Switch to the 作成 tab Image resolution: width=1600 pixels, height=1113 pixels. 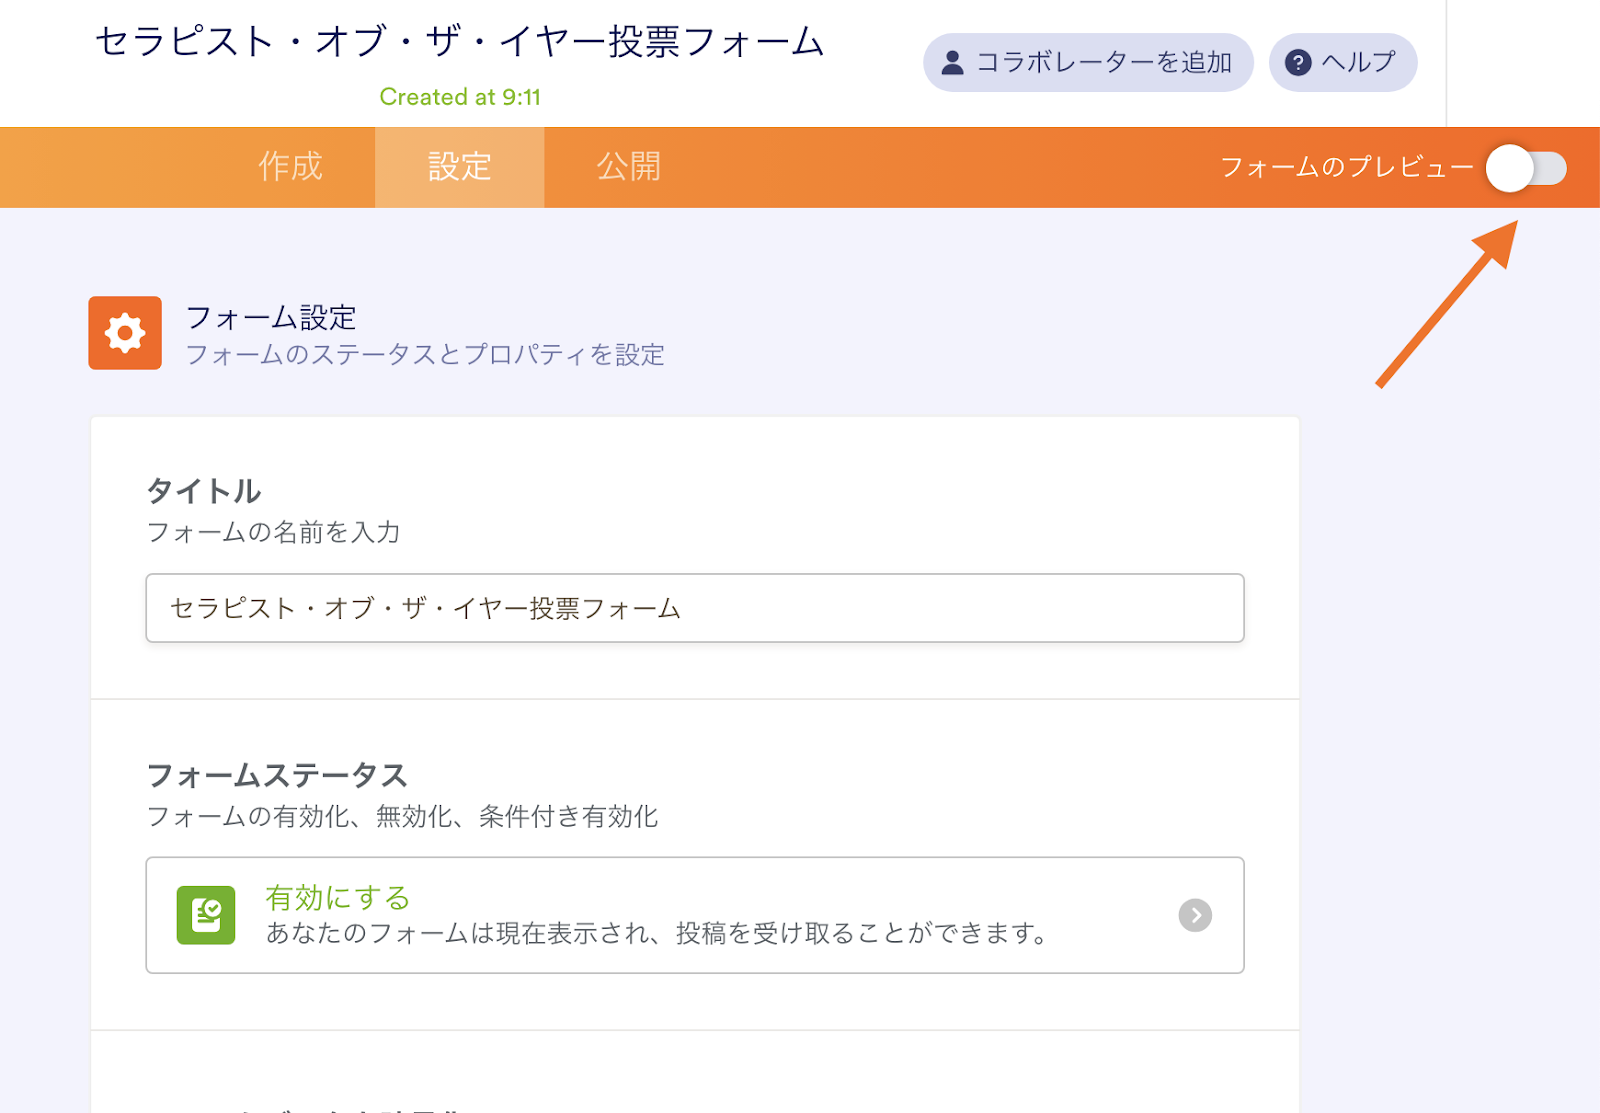coord(290,167)
